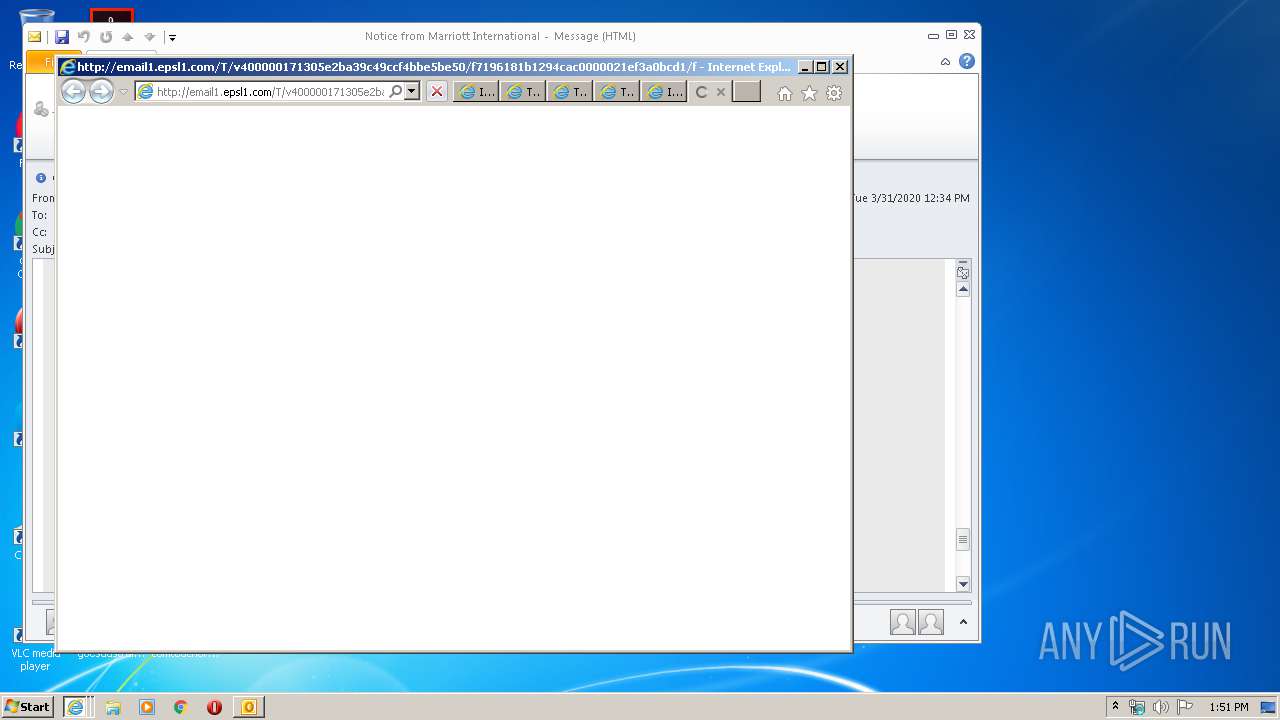
Task: Click the address bar URL field
Action: [270, 92]
